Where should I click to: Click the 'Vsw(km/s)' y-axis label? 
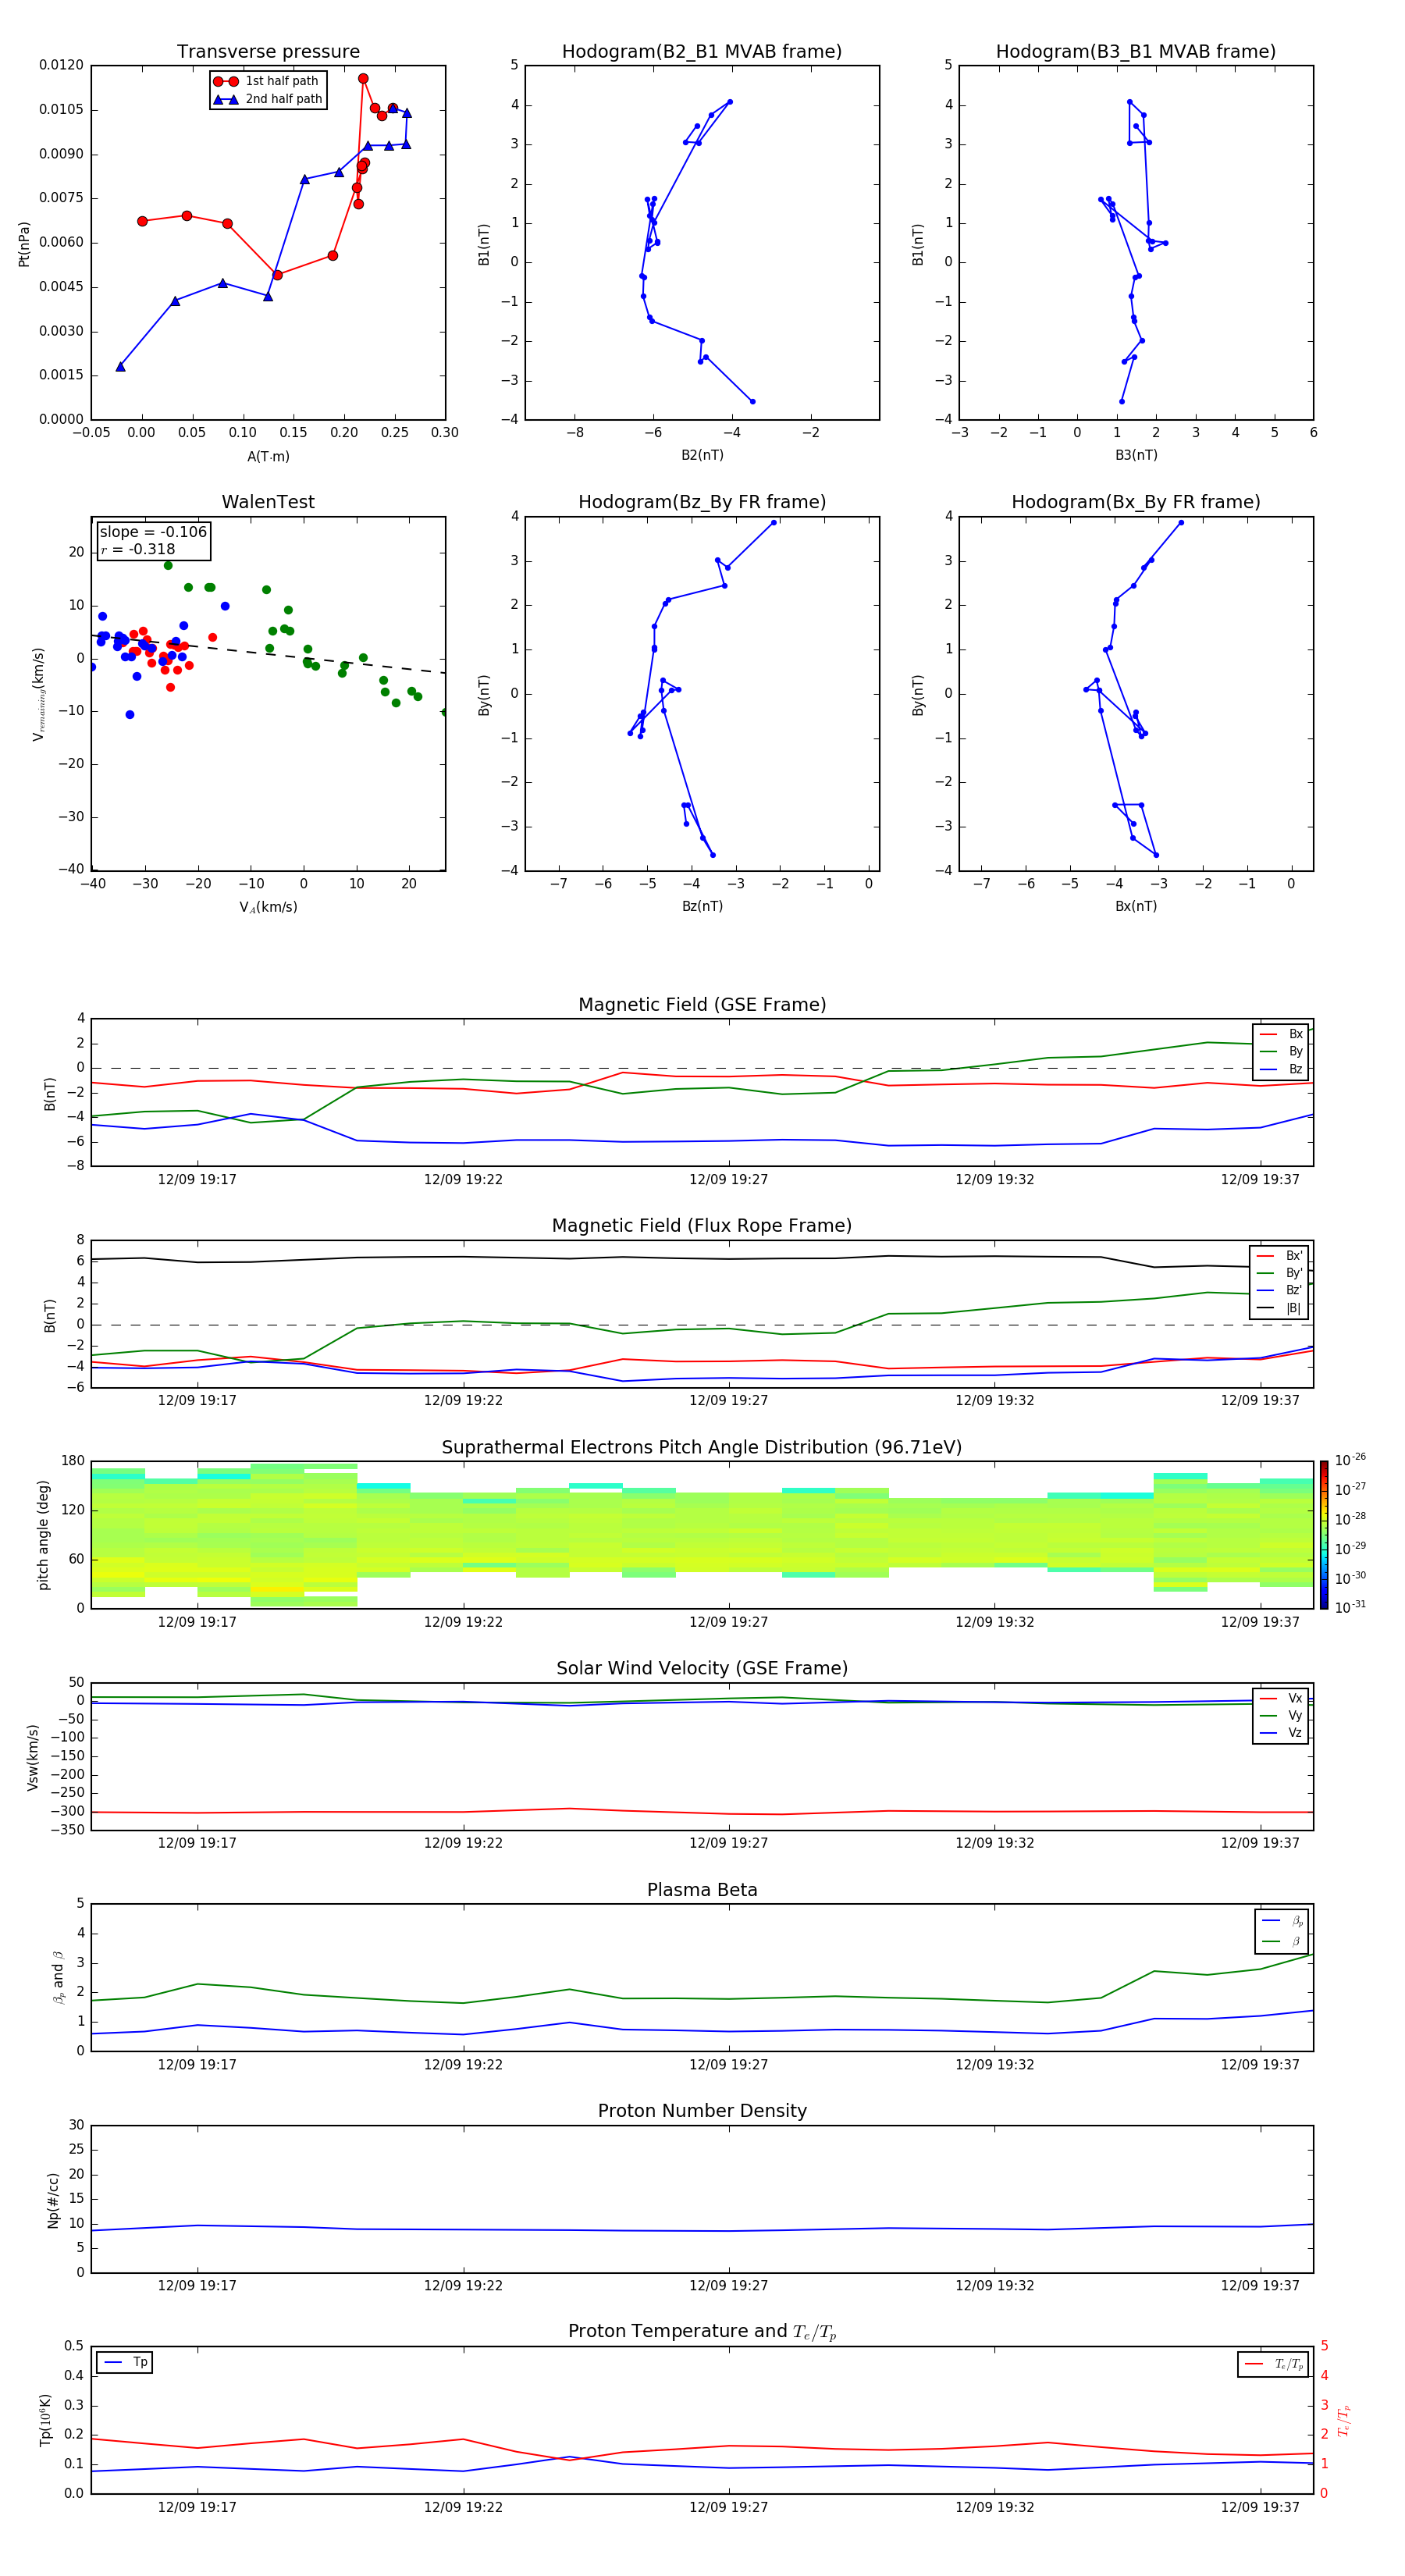pos(33,1757)
